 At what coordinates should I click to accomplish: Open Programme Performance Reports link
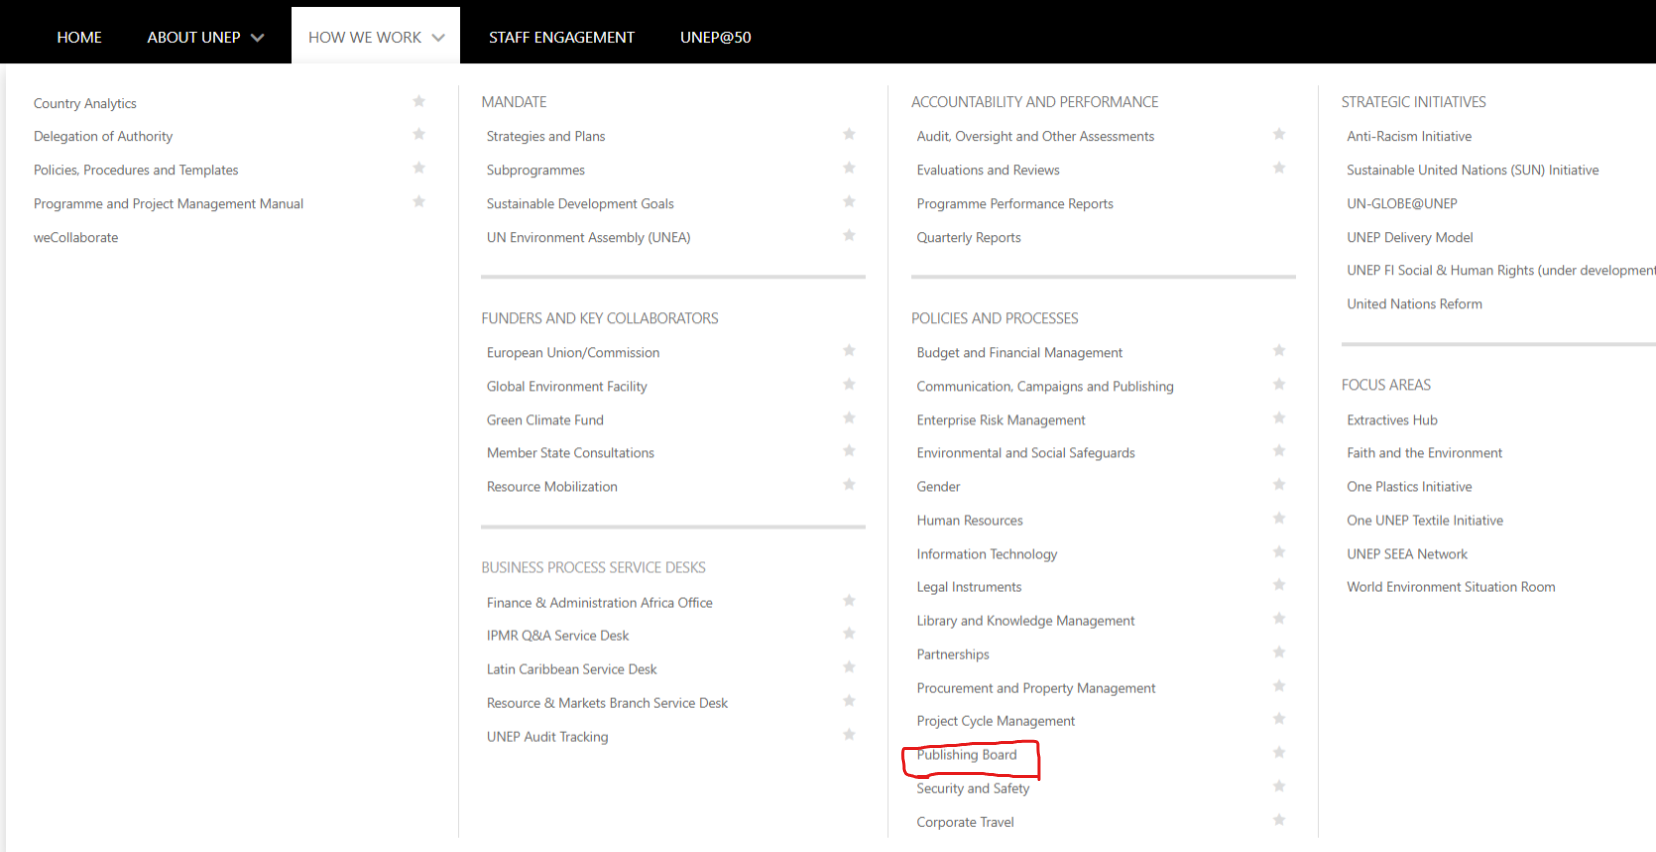(1014, 204)
